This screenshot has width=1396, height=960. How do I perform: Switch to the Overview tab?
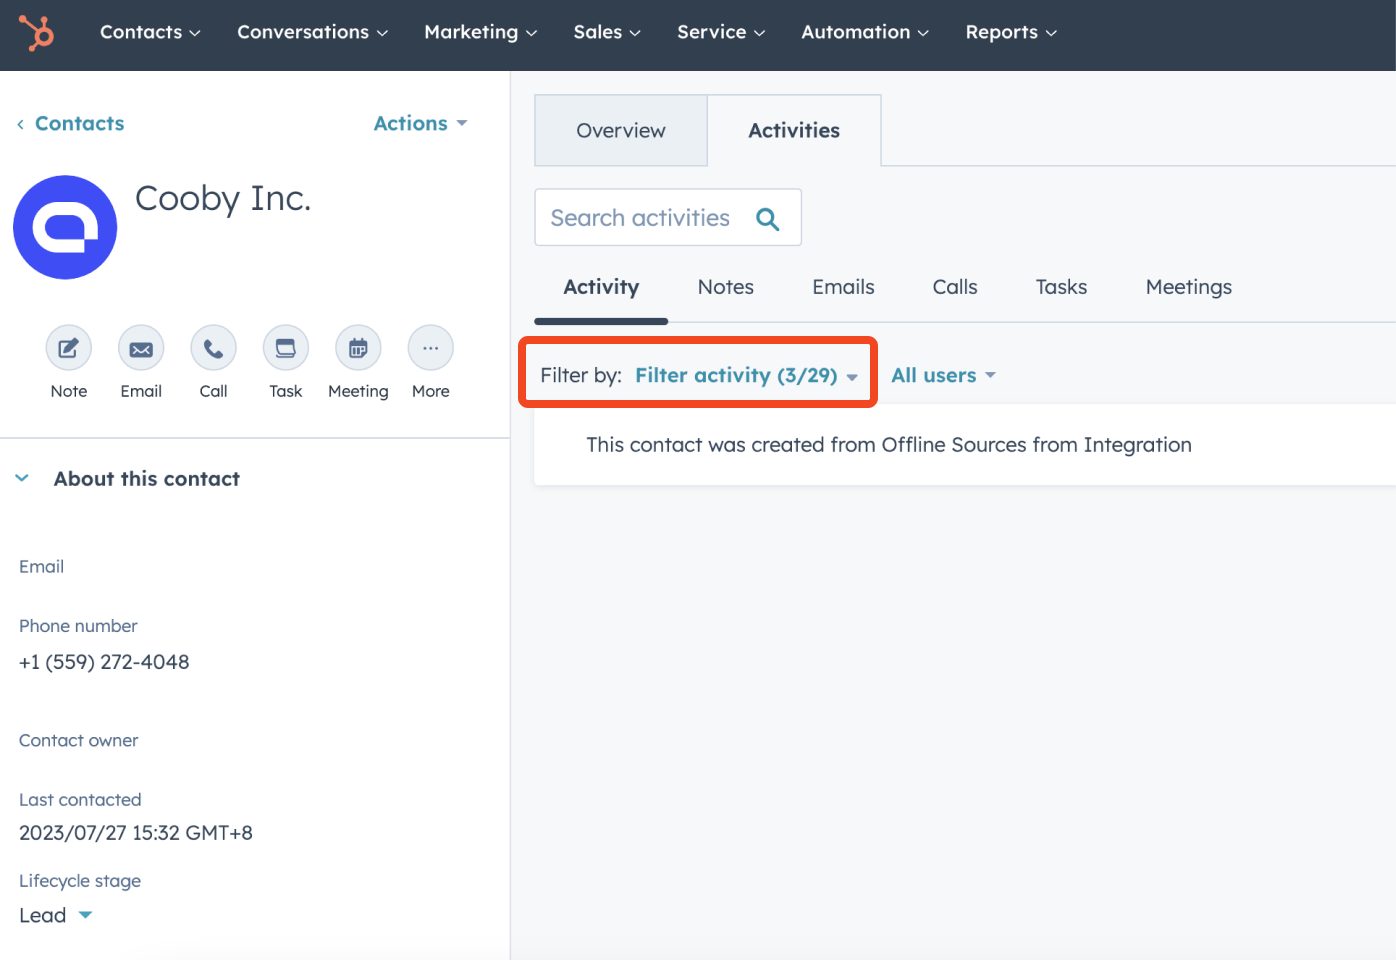(x=621, y=131)
